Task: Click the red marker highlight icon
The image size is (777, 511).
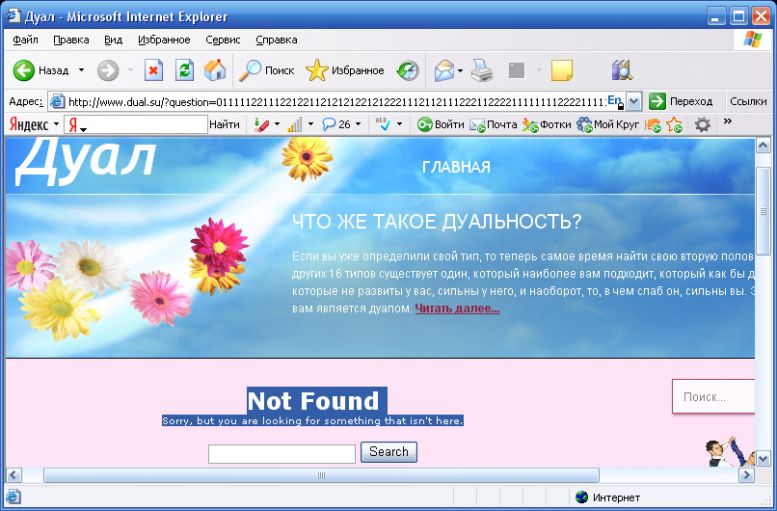Action: 261,124
